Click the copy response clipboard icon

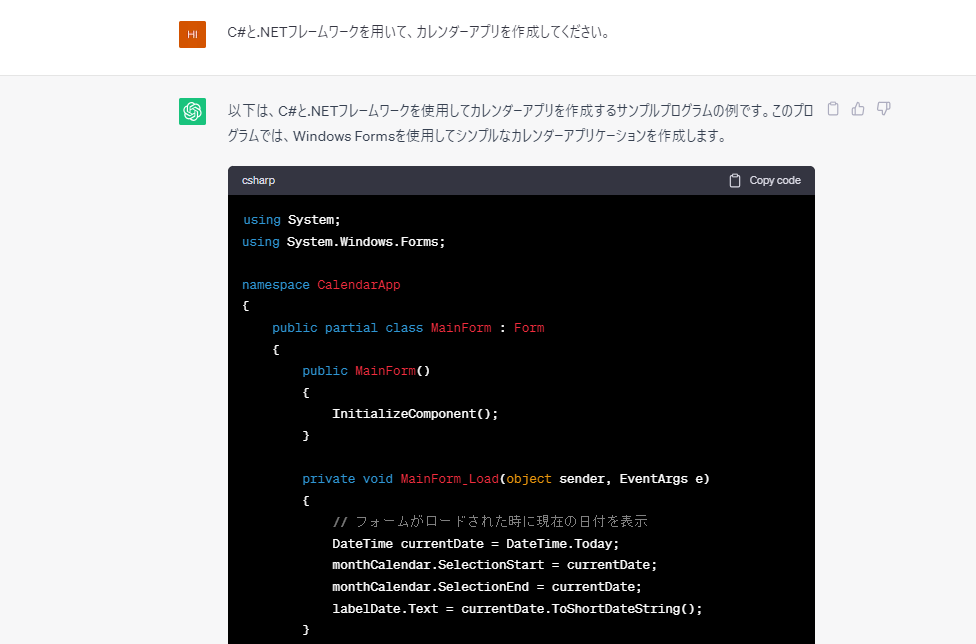click(833, 109)
